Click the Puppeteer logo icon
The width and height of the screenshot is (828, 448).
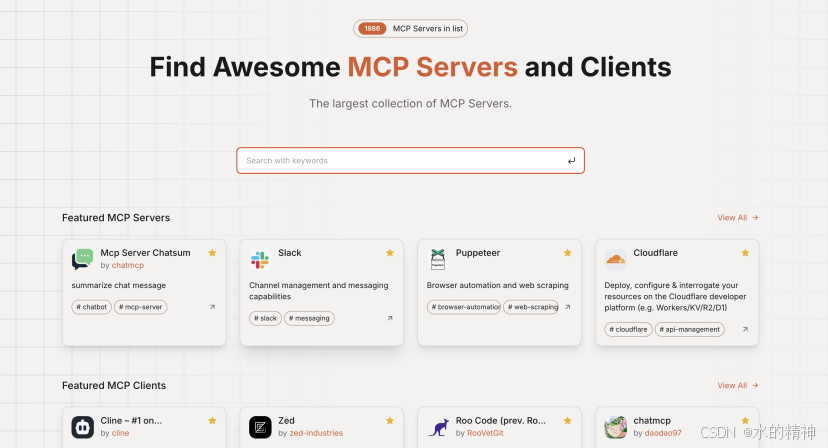coord(438,259)
